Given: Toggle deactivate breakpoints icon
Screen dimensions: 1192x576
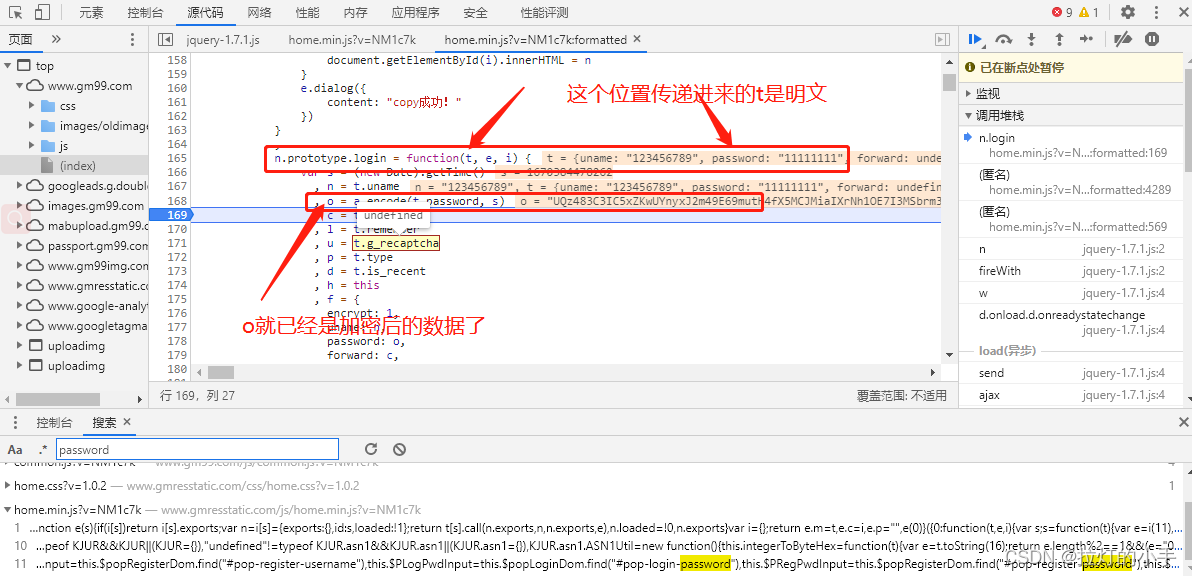Looking at the screenshot, I should (x=1123, y=40).
